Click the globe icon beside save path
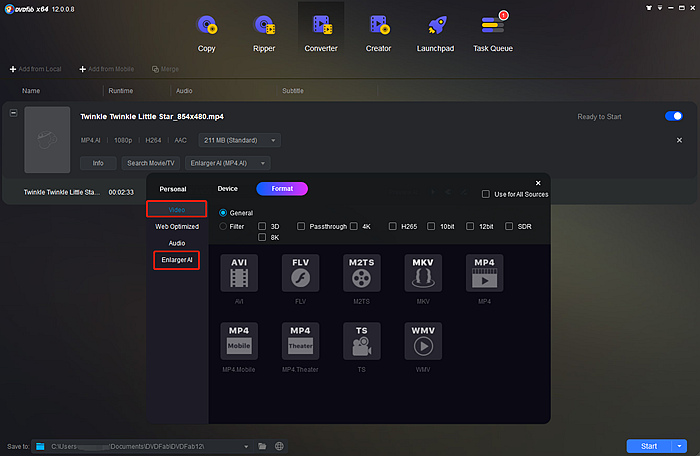 [x=279, y=446]
